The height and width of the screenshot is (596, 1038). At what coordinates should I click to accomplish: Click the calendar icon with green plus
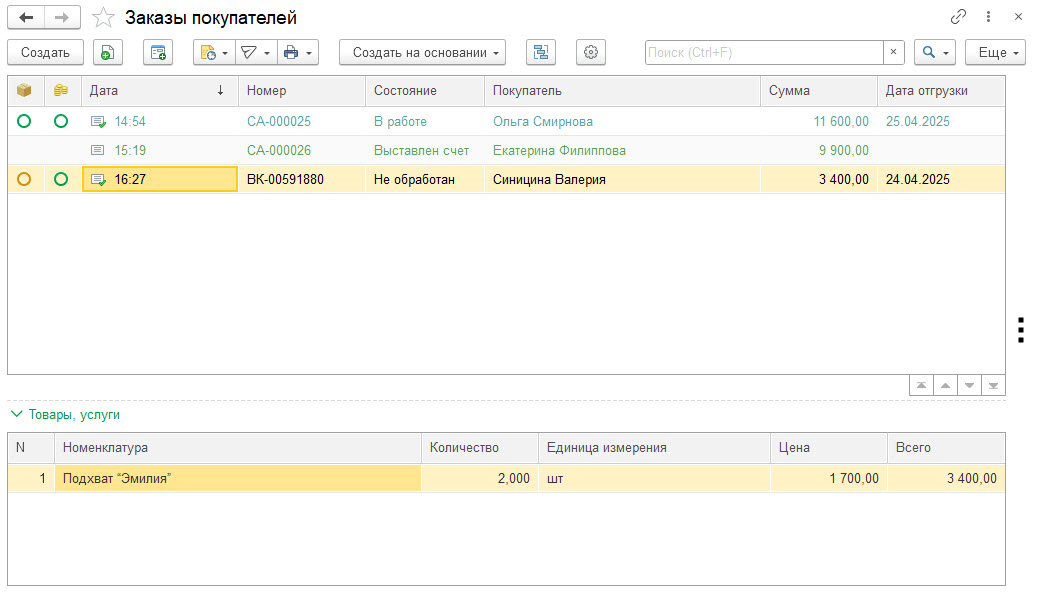(158, 52)
